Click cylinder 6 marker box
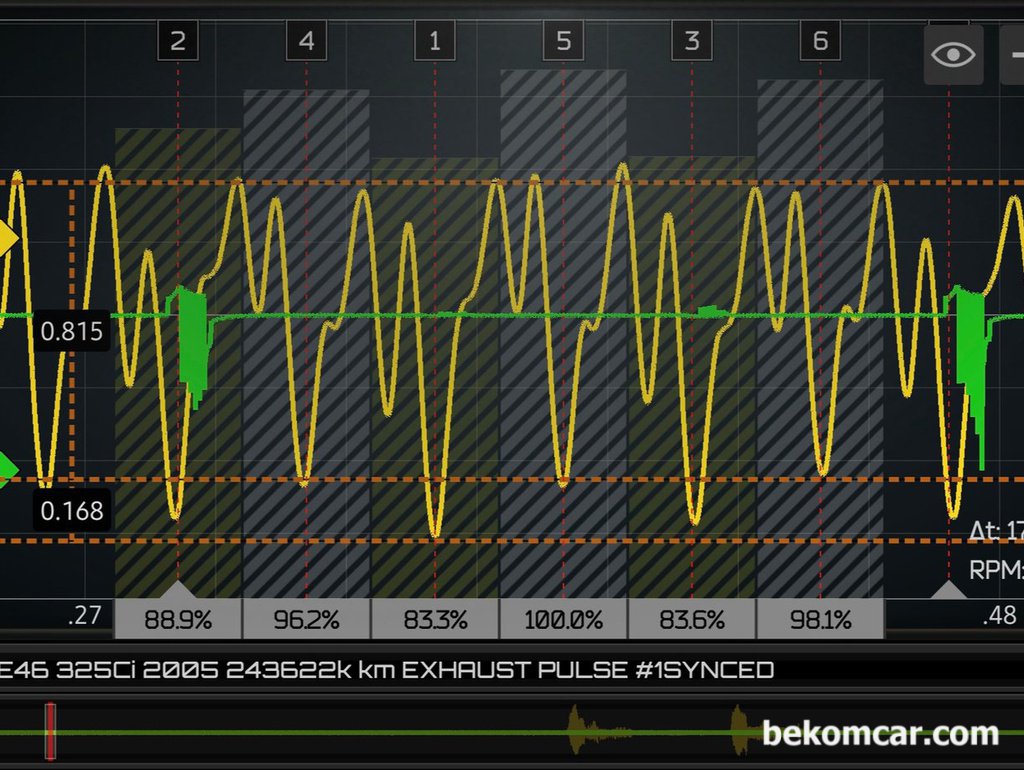The image size is (1024, 770). 820,41
